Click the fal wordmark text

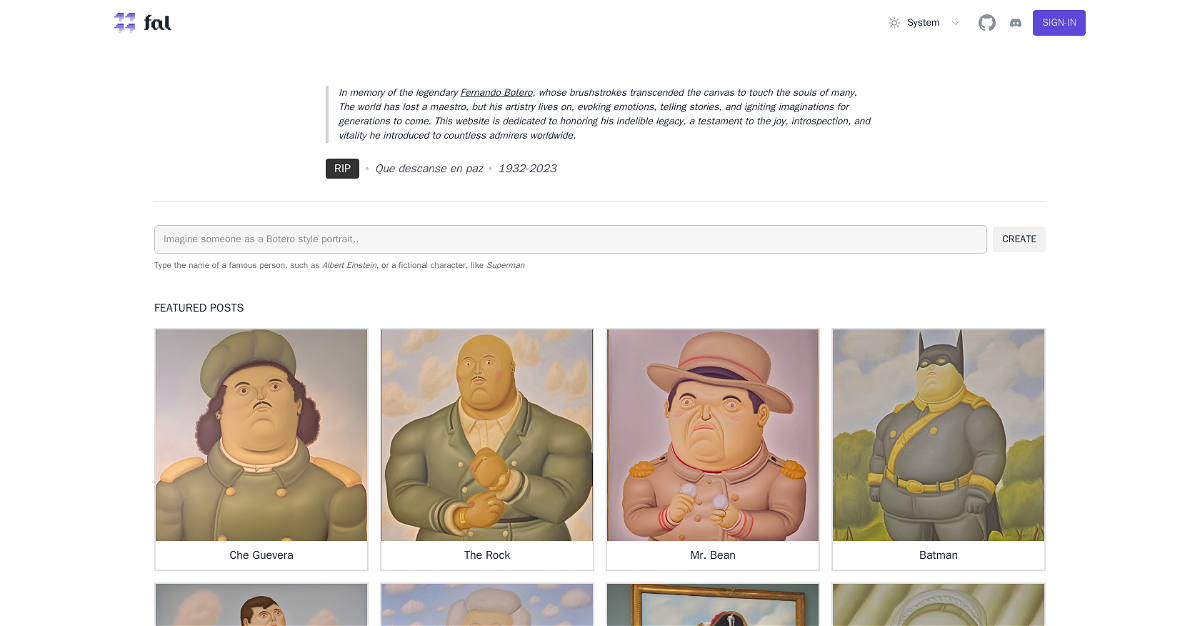pos(157,22)
